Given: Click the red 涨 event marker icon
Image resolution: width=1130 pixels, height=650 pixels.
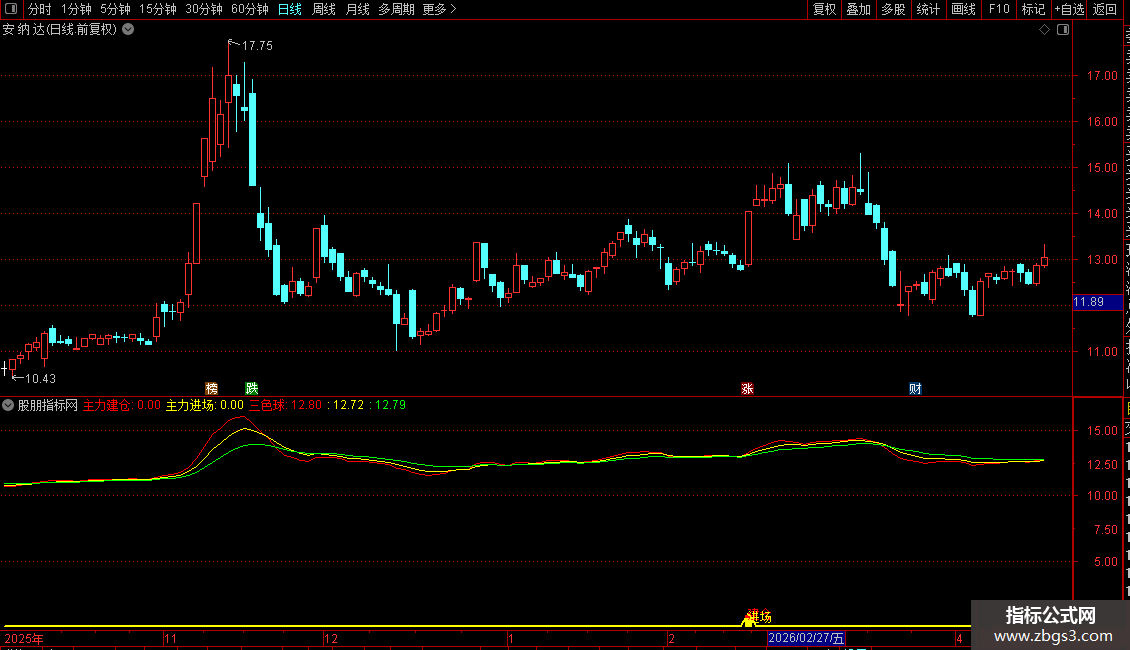Looking at the screenshot, I should point(747,388).
